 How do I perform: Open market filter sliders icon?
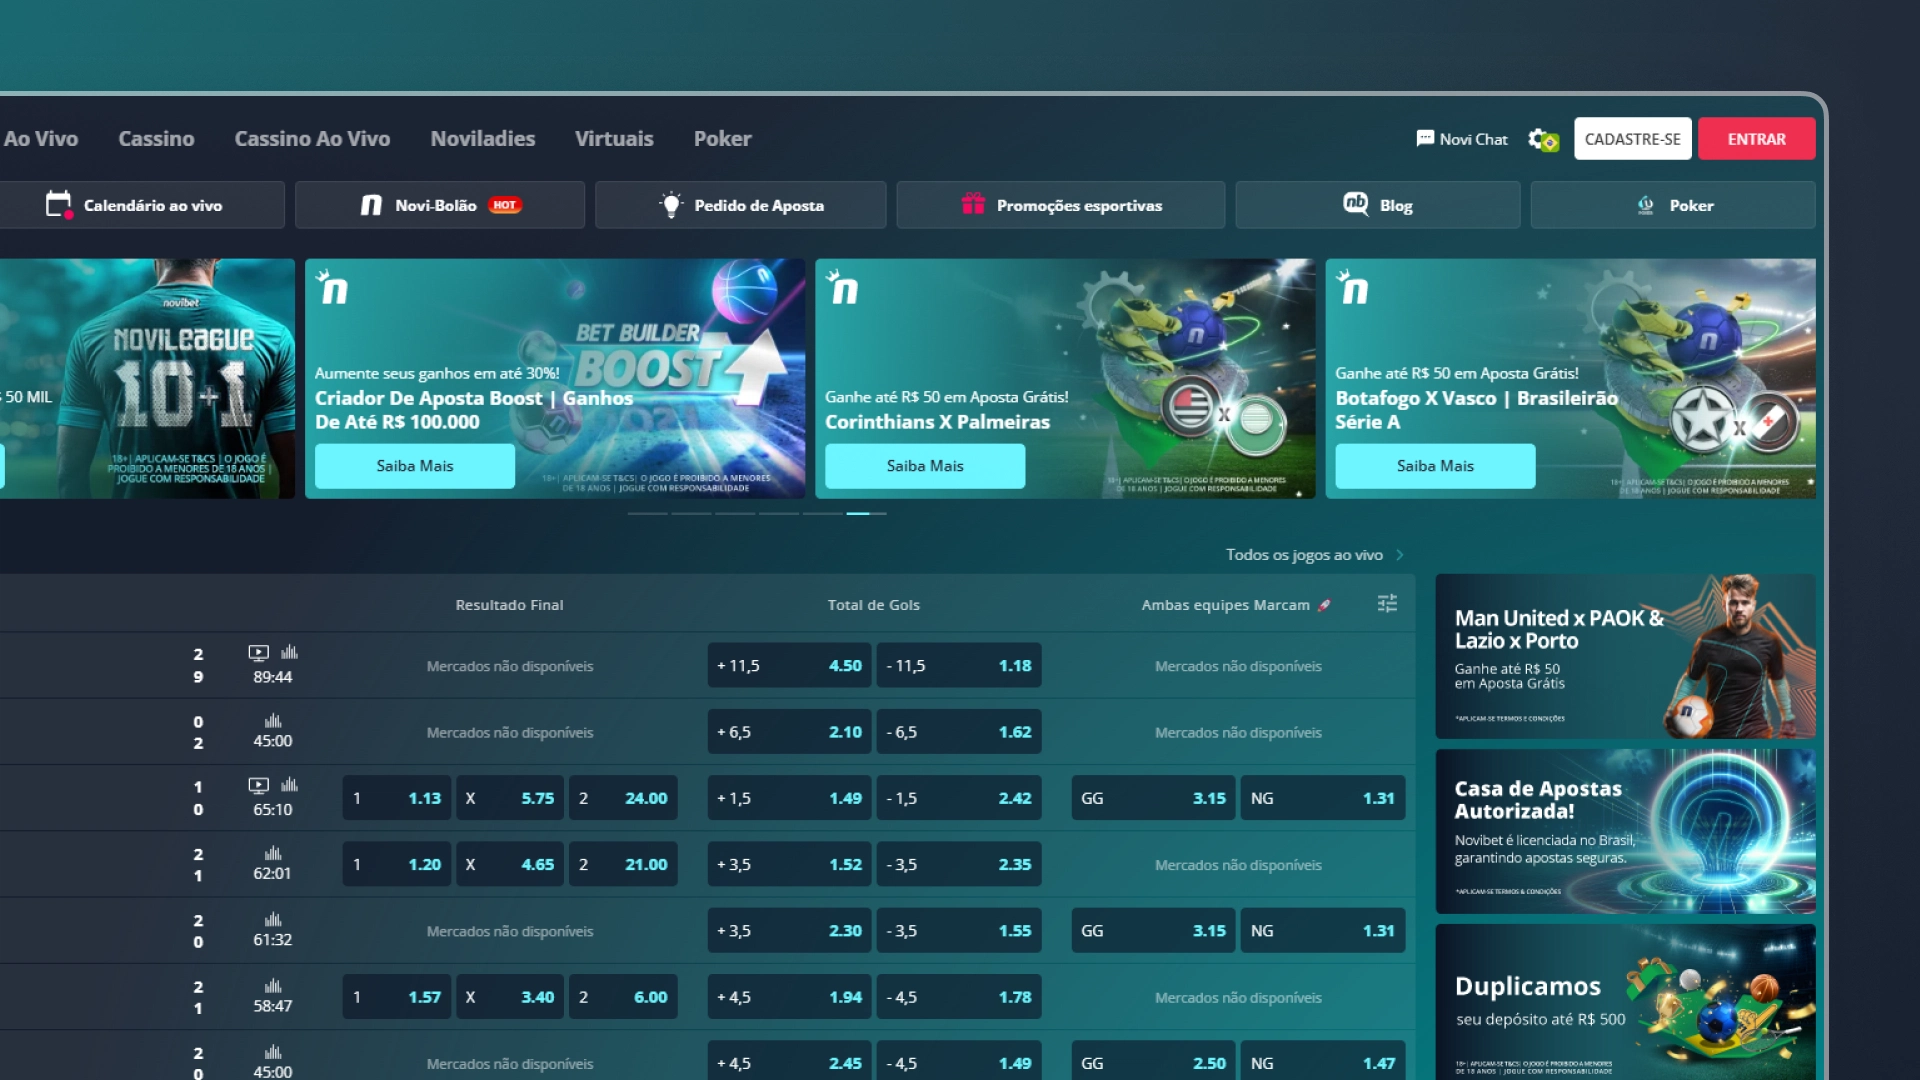(1387, 604)
